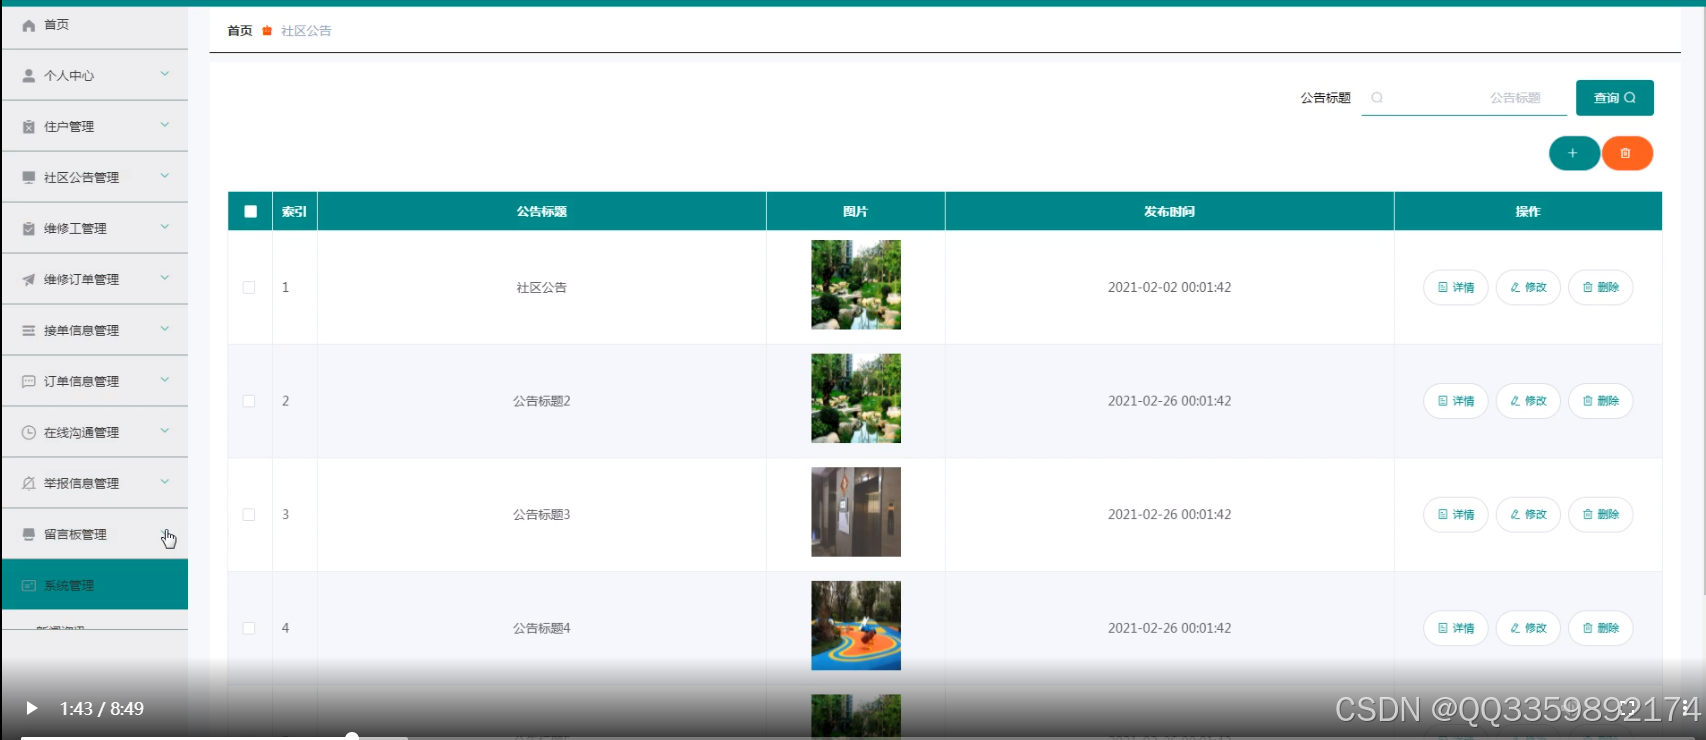Screen dimensions: 1706x740
Task: Click the clock icon for 在线沟通管理
Action: [29, 432]
